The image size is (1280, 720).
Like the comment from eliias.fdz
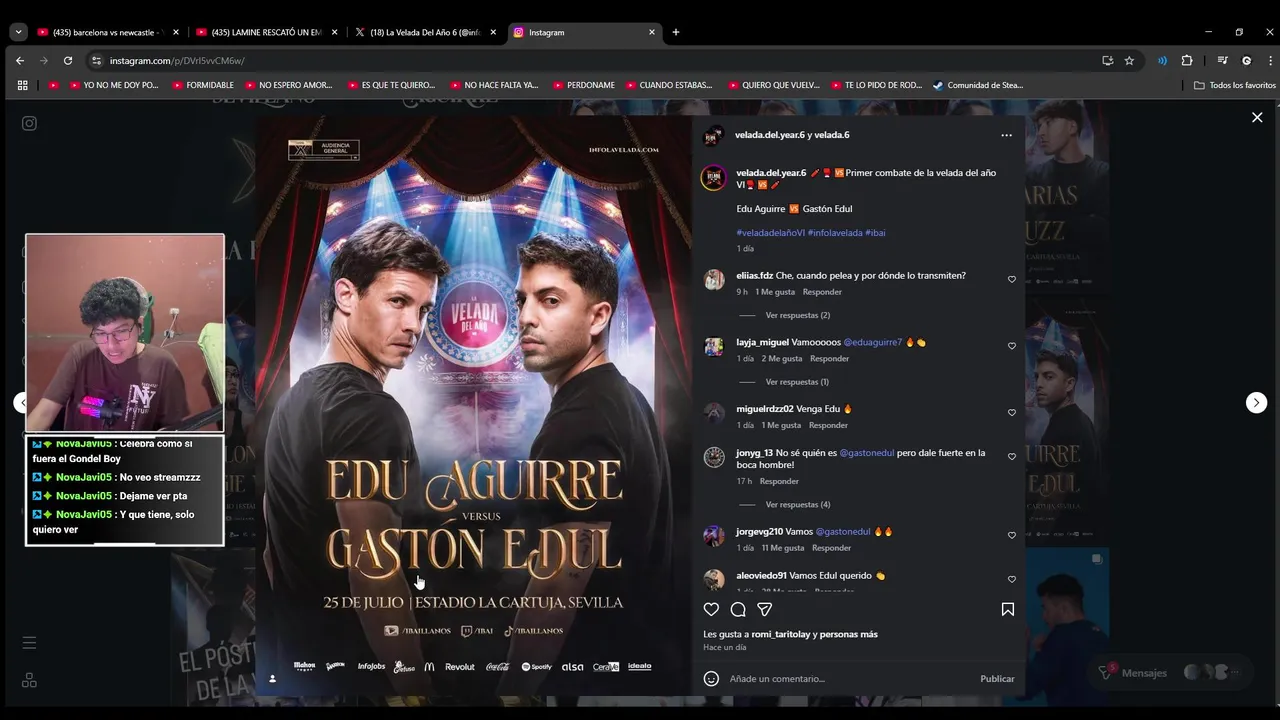pos(1011,279)
